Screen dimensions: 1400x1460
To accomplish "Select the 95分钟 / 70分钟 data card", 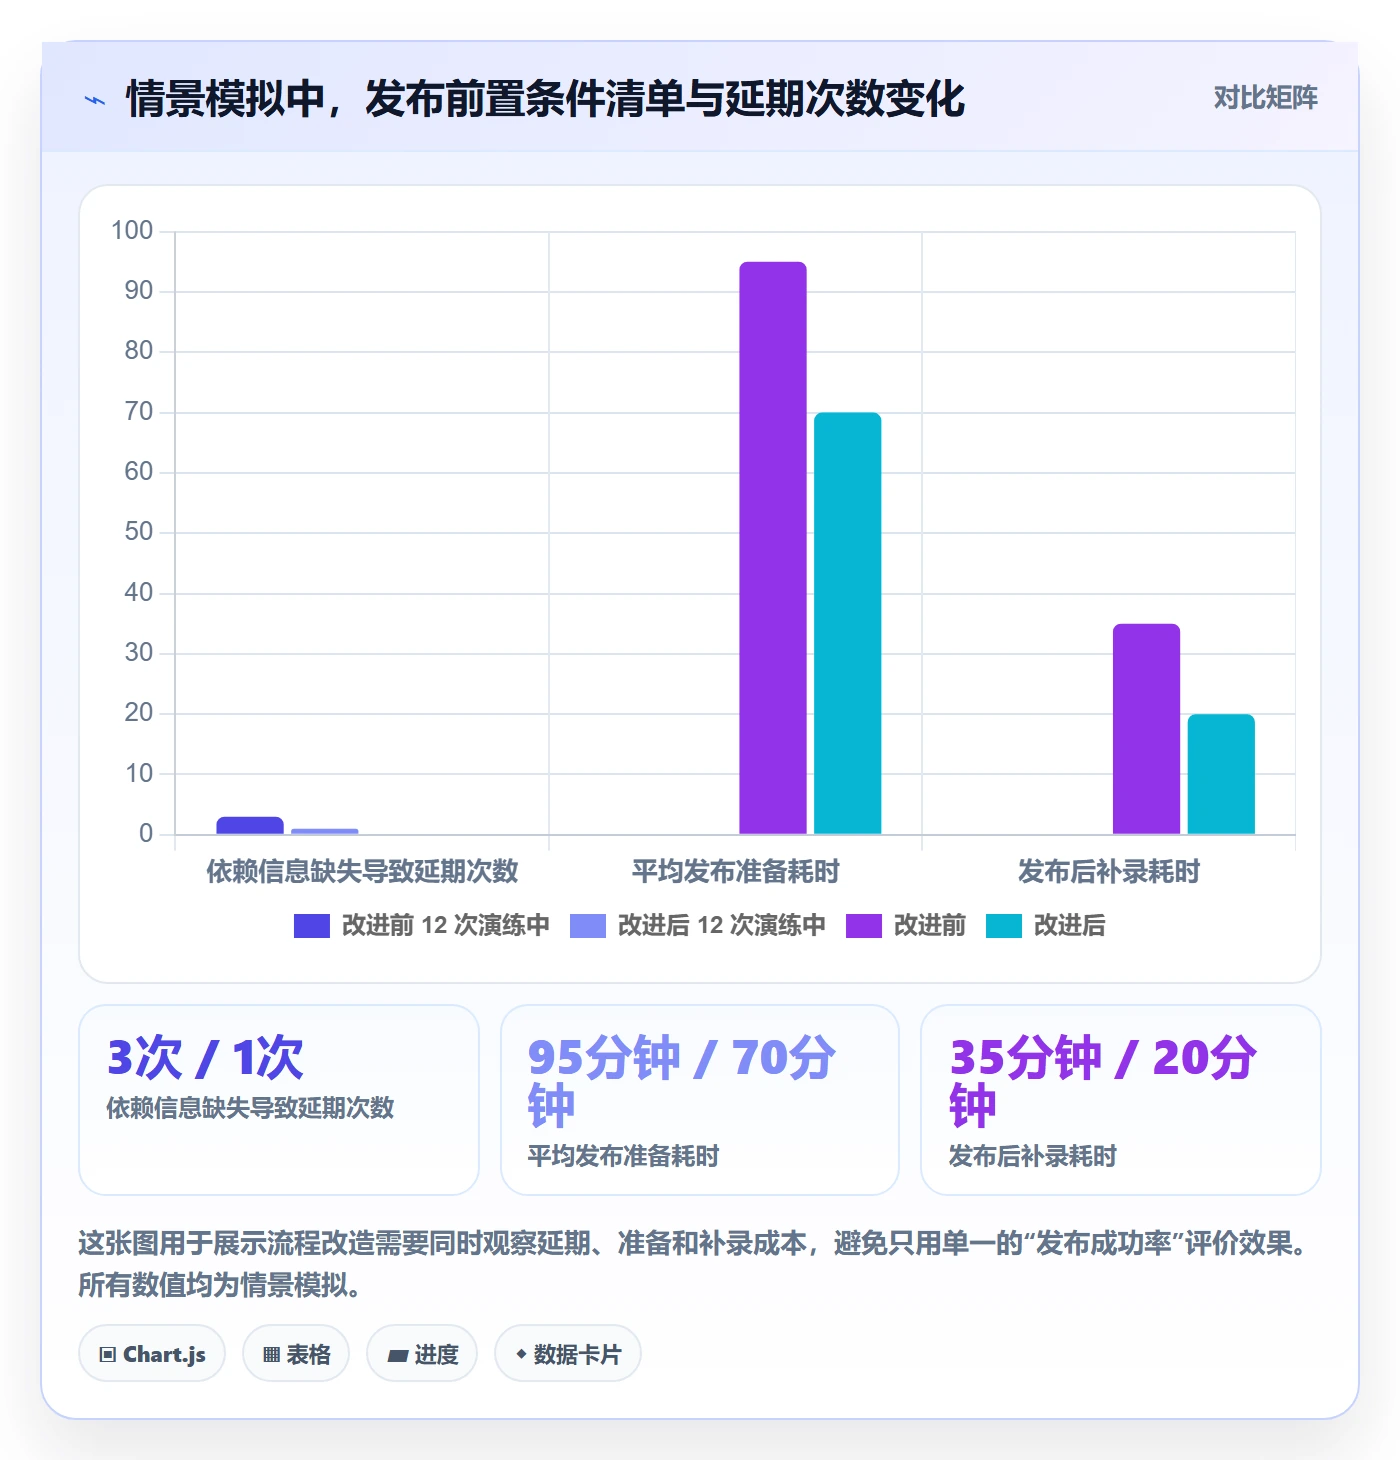I will (700, 1100).
